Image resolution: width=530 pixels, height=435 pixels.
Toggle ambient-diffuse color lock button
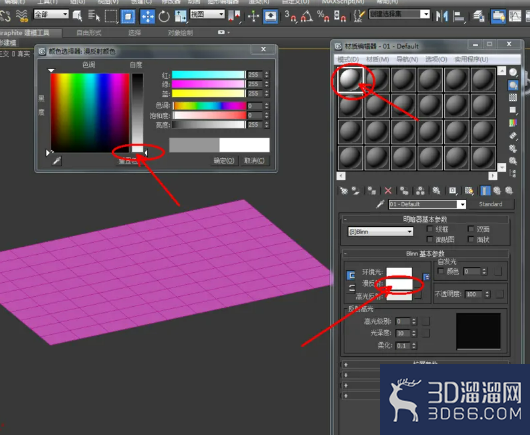click(351, 275)
